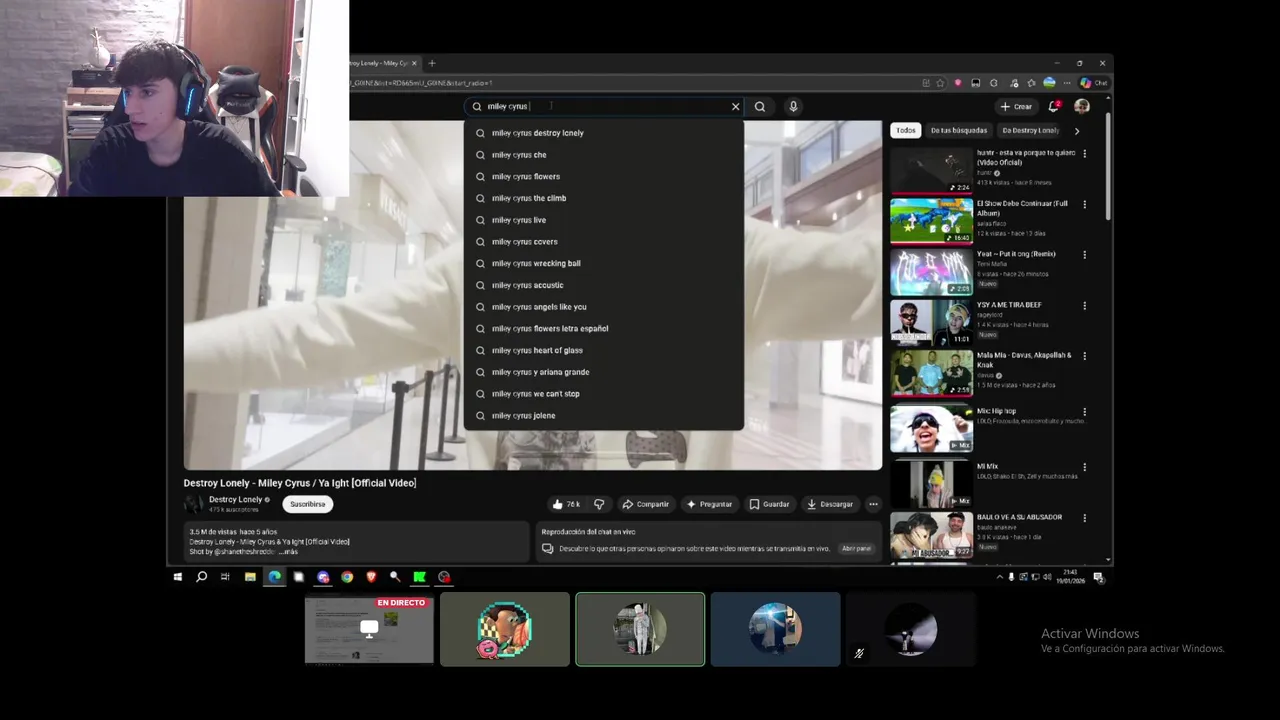Clear the YouTube search box with X

[735, 106]
